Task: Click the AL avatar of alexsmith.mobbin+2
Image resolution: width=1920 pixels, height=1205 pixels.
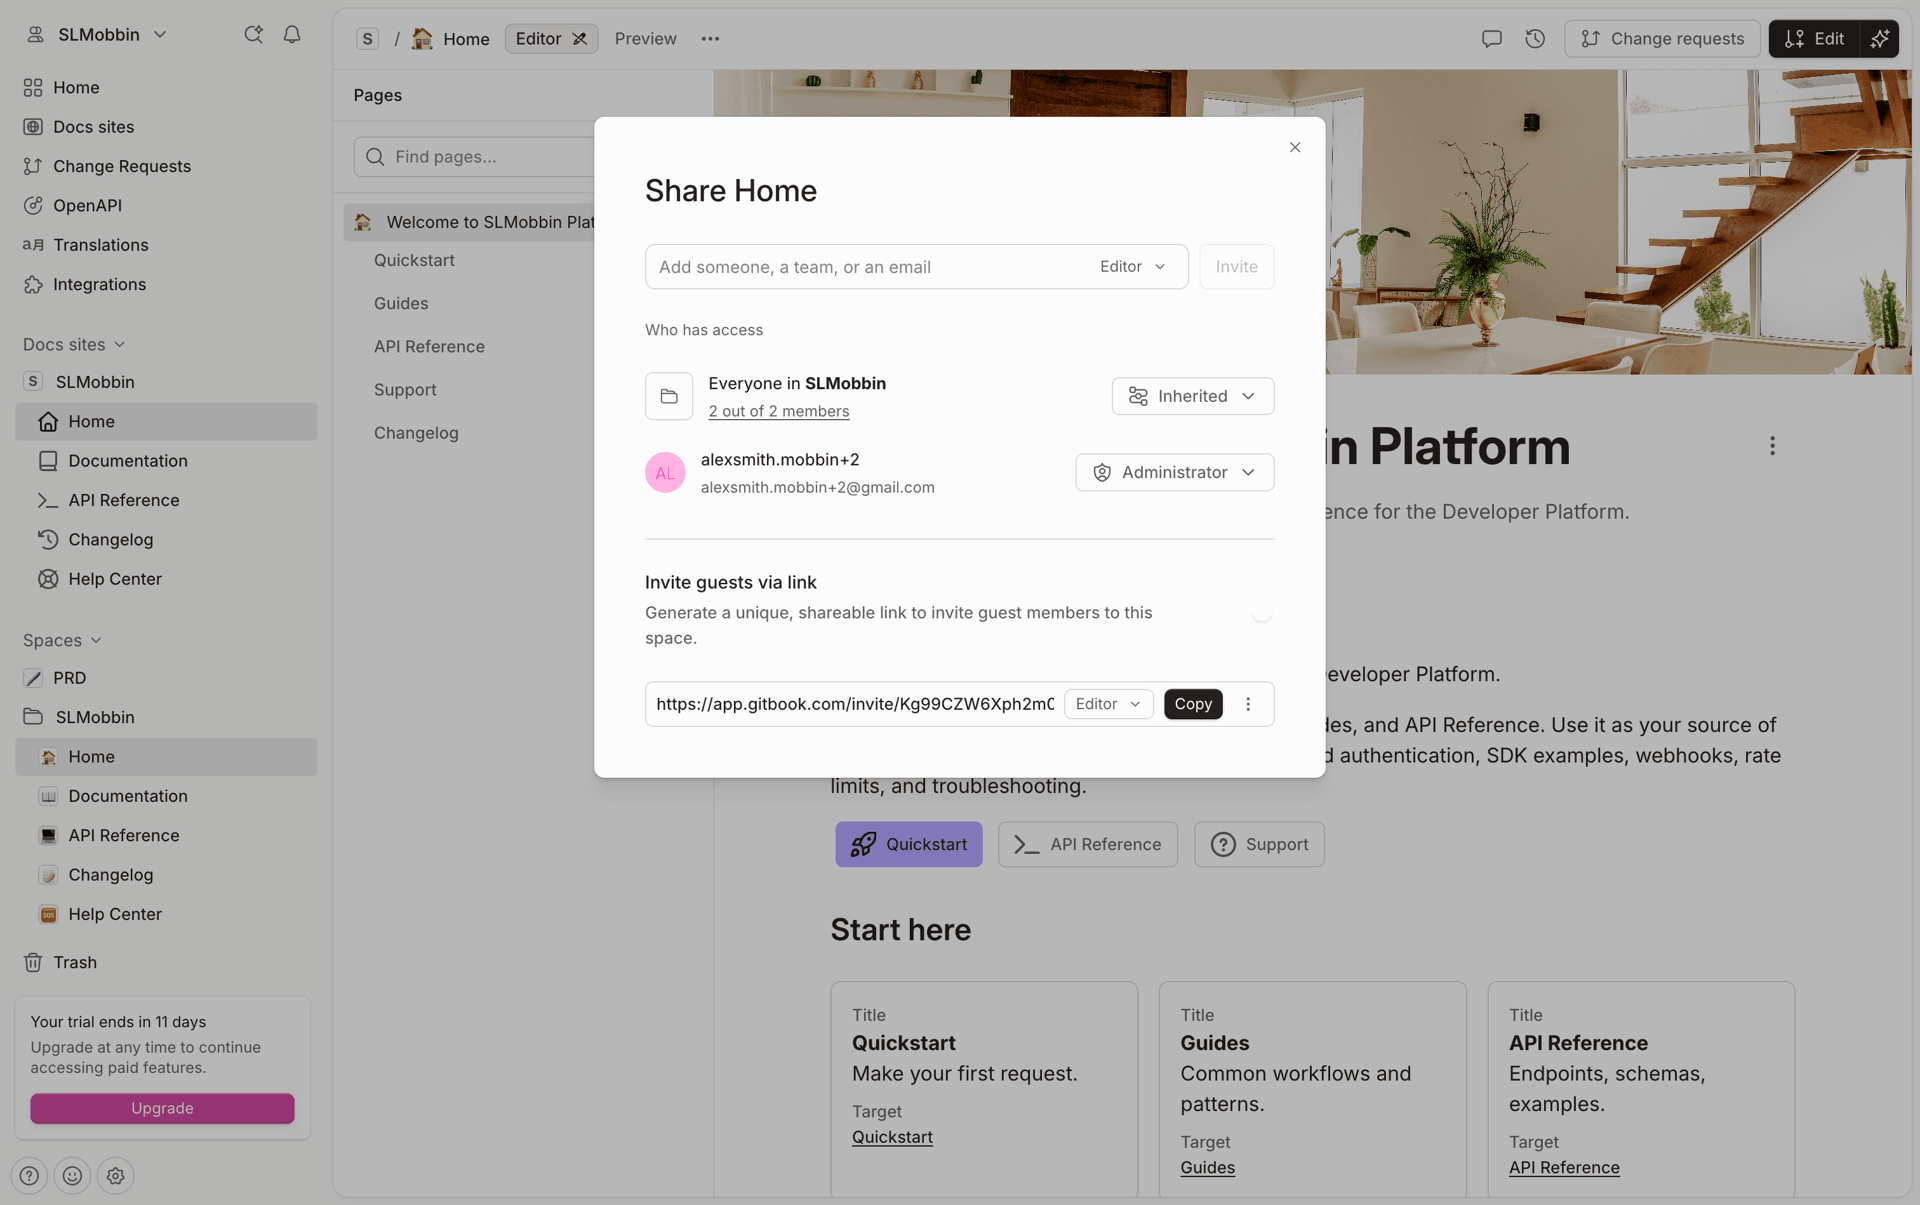Action: 665,473
